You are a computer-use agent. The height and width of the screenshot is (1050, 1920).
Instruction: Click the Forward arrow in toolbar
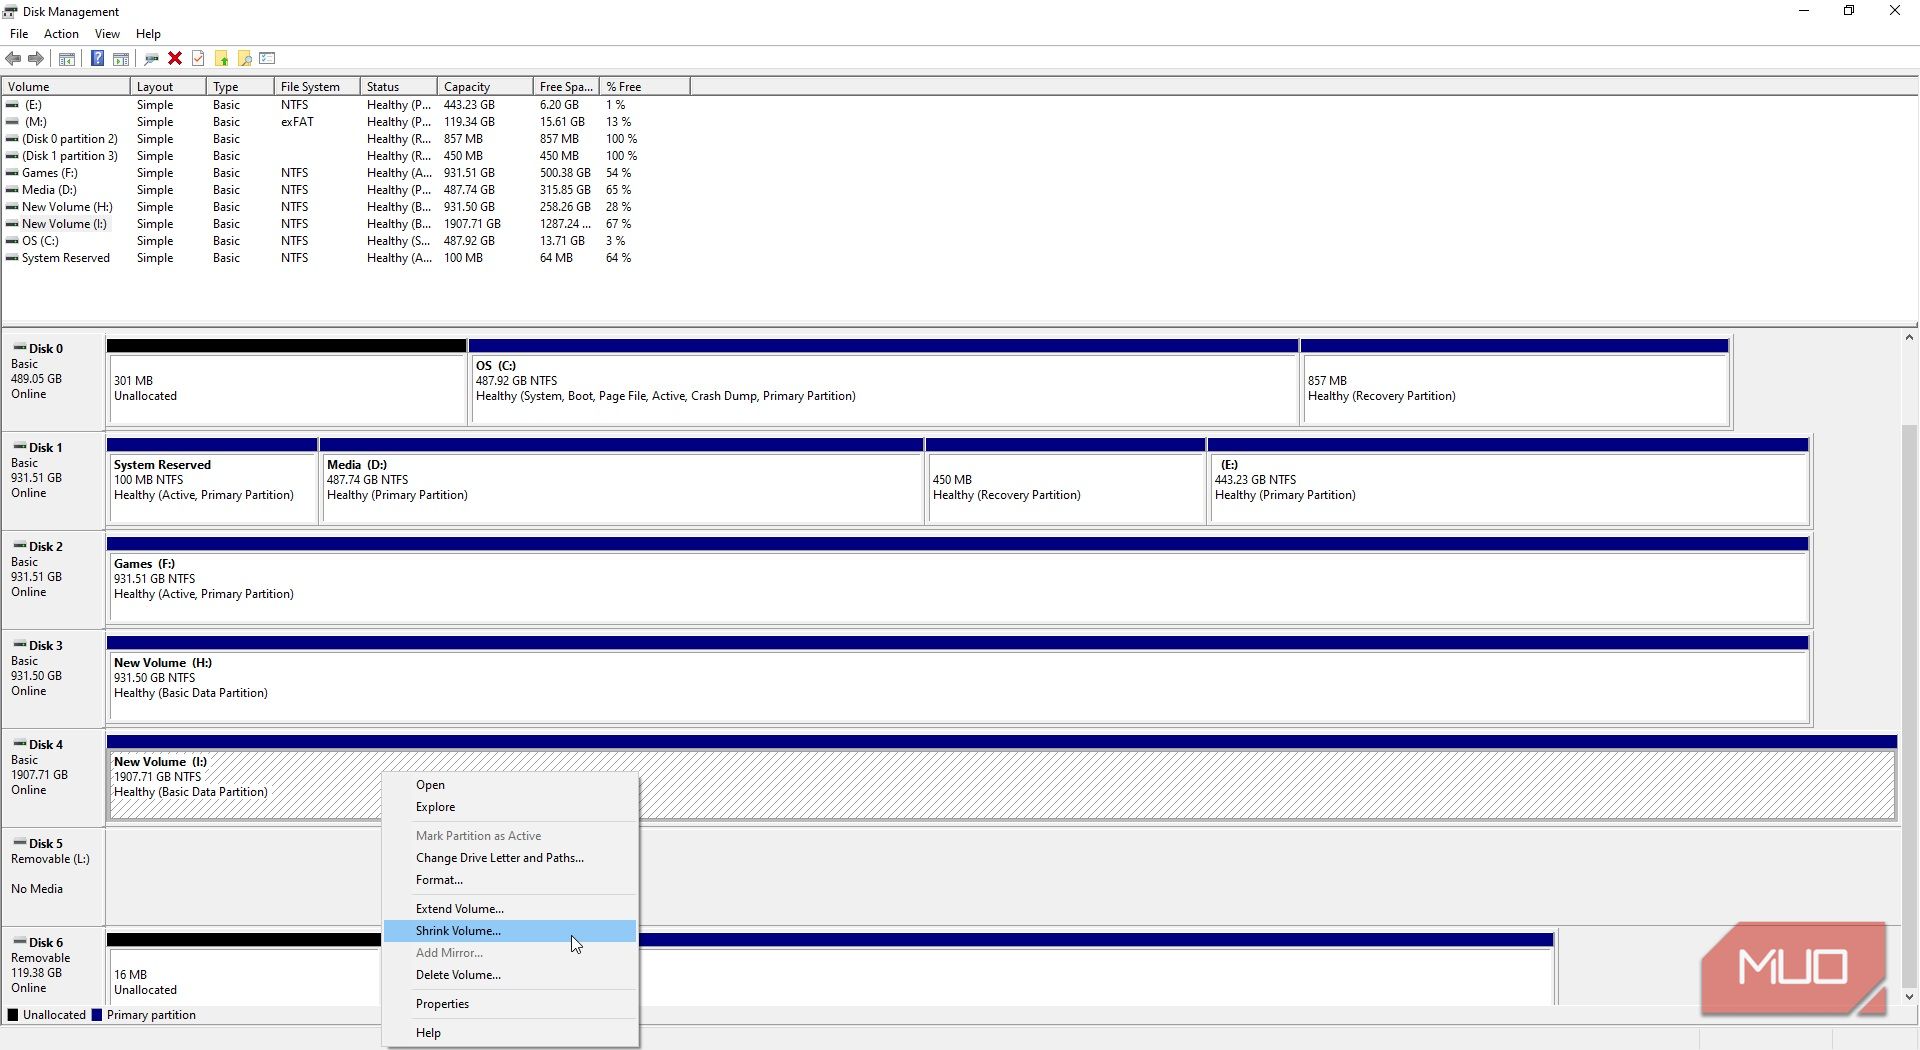36,59
